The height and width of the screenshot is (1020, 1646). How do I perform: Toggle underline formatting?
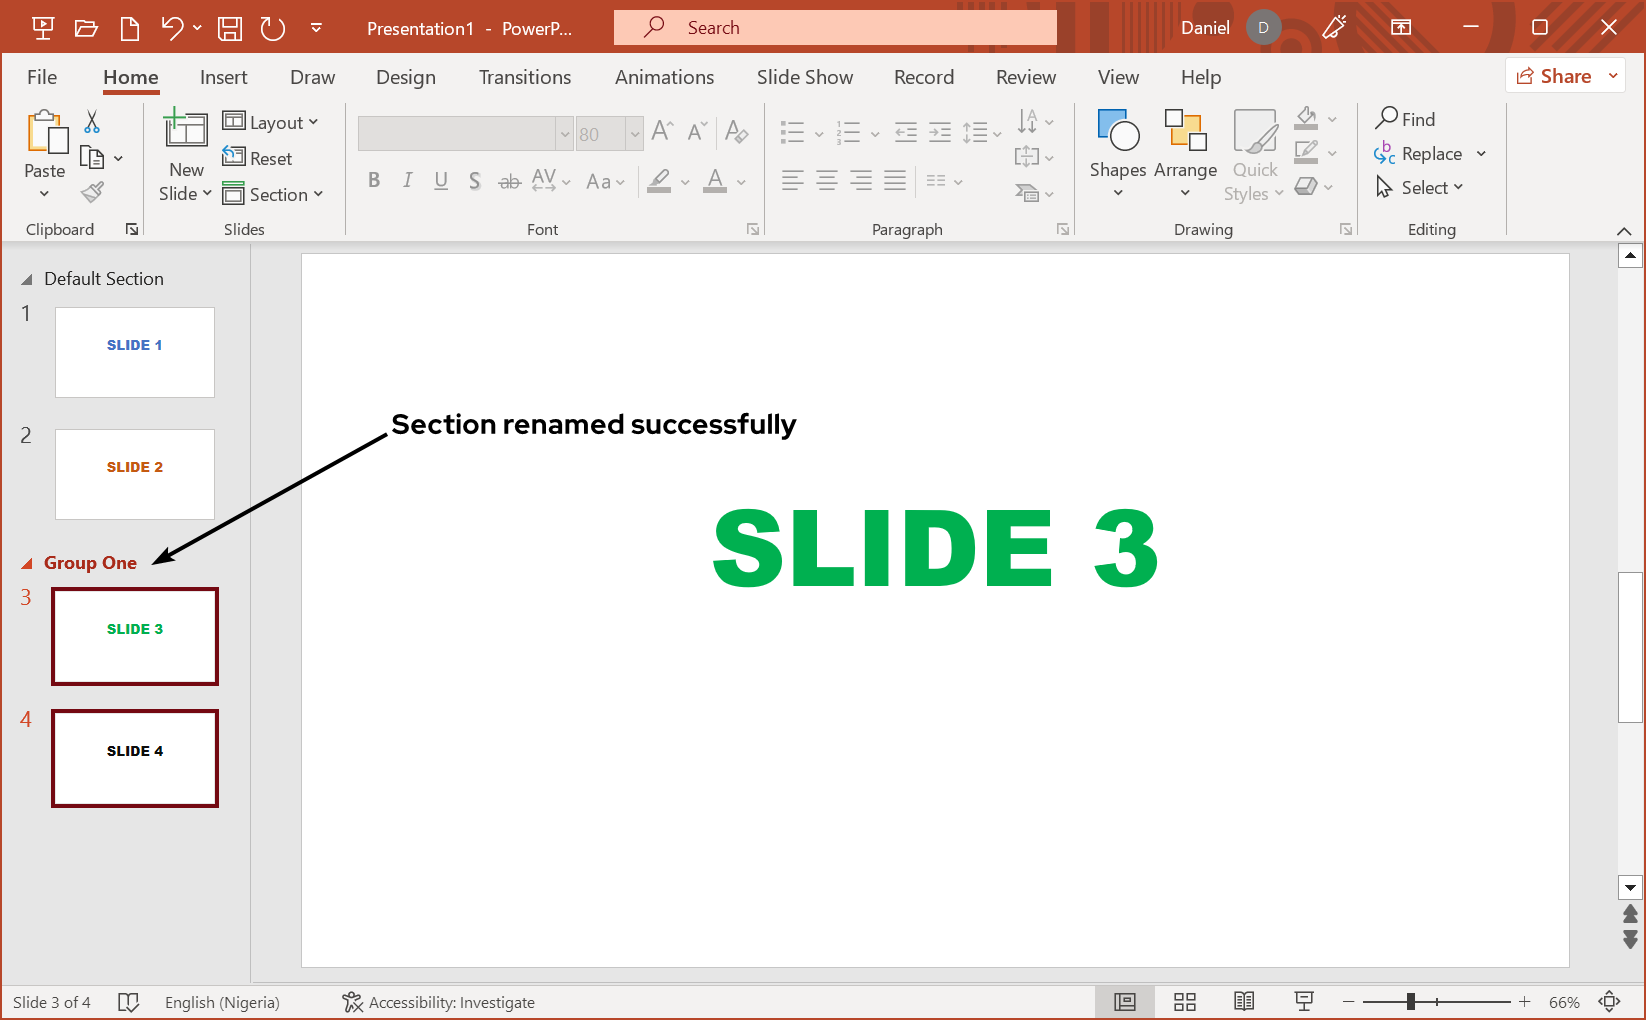[x=441, y=180]
